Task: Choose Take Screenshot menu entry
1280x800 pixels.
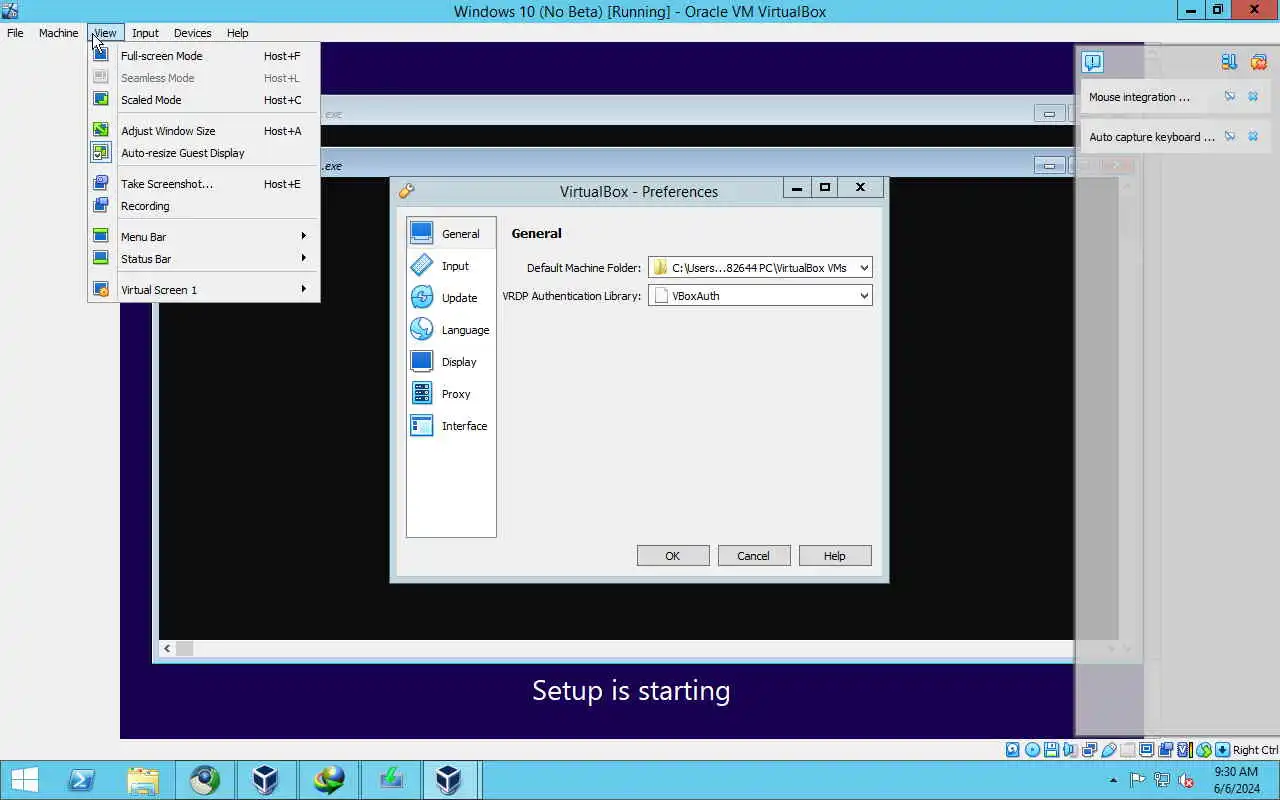Action: point(204,184)
